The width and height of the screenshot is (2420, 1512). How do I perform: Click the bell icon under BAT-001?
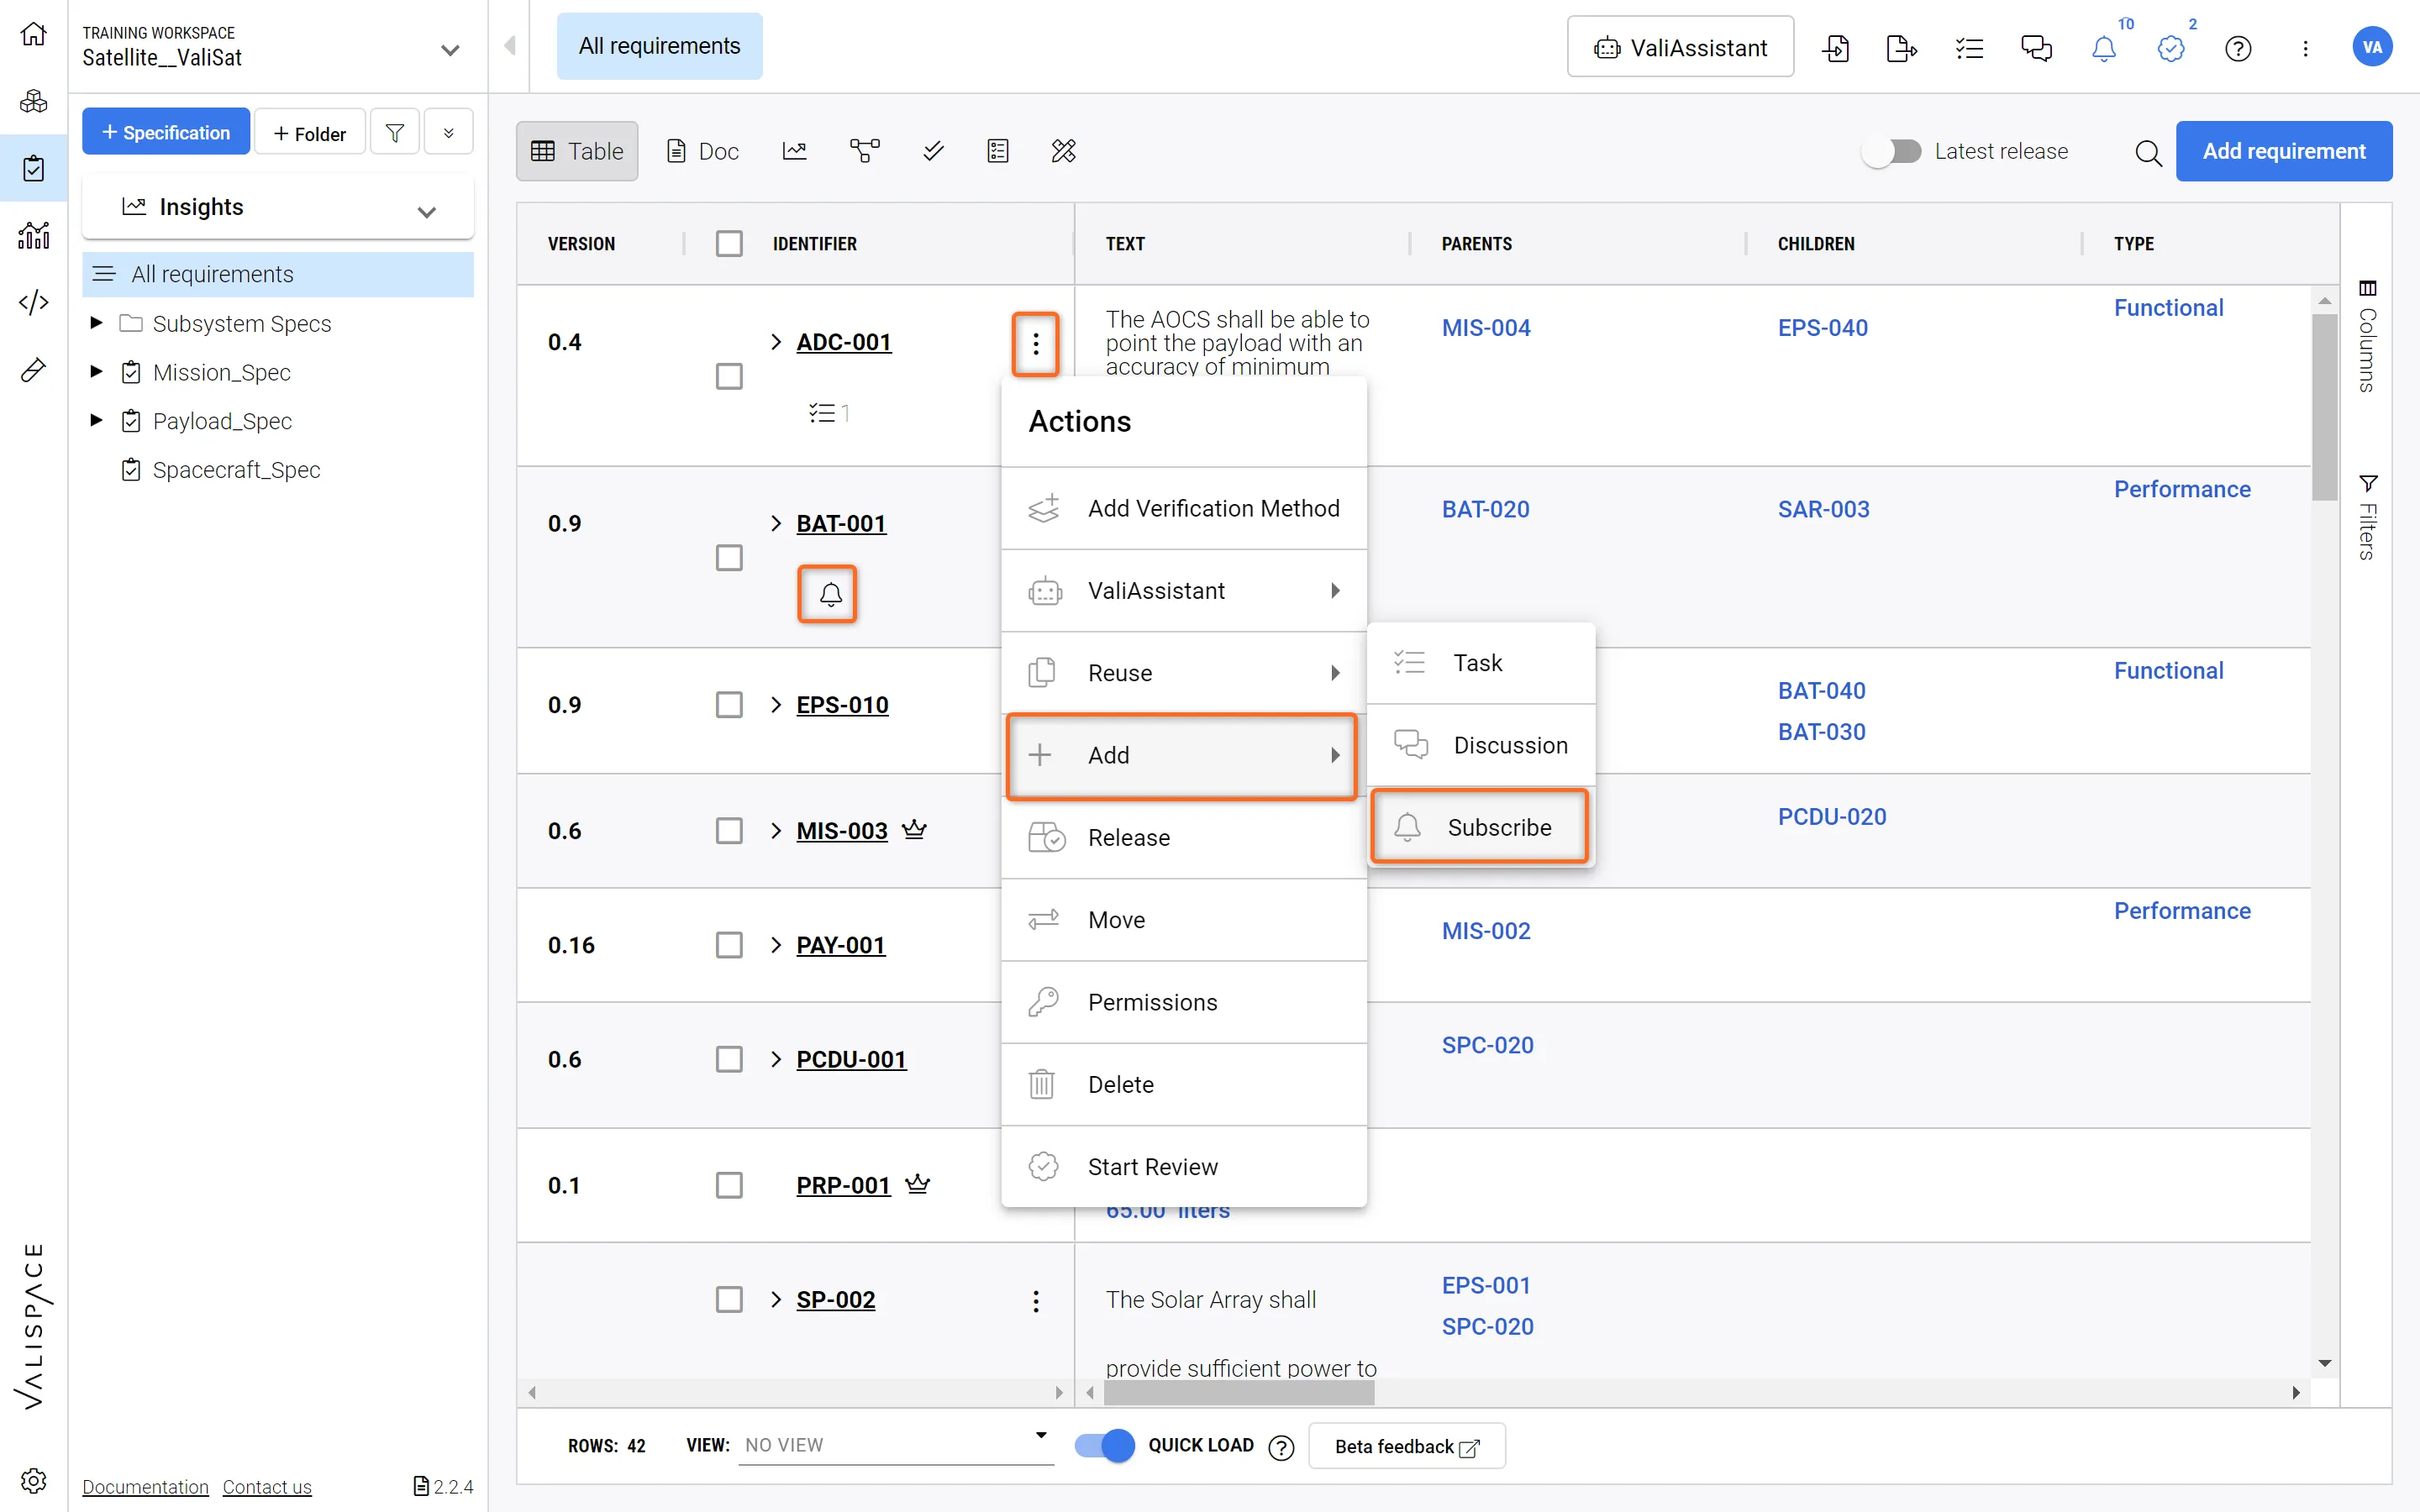point(830,595)
